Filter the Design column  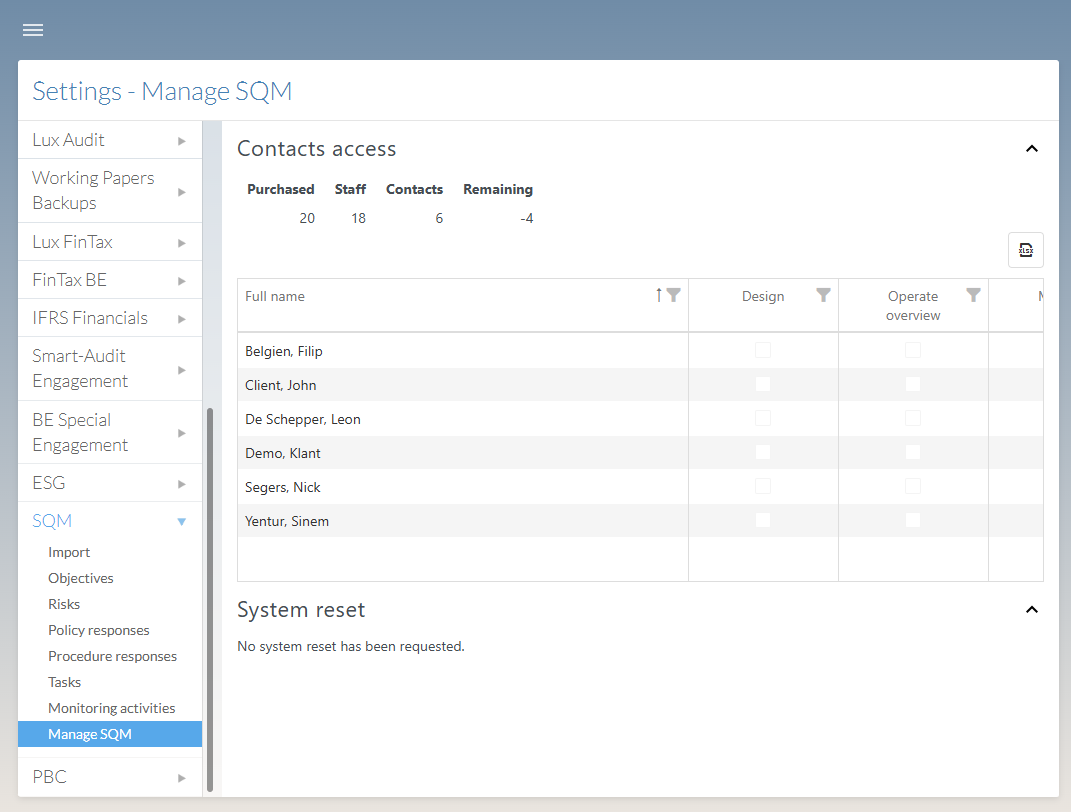point(823,295)
